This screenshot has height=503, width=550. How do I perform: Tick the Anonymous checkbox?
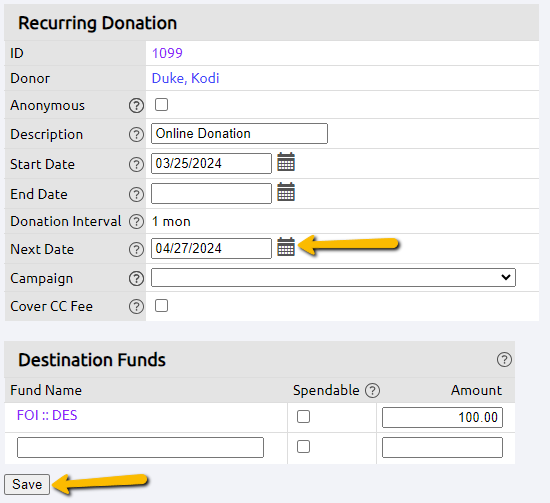point(161,105)
